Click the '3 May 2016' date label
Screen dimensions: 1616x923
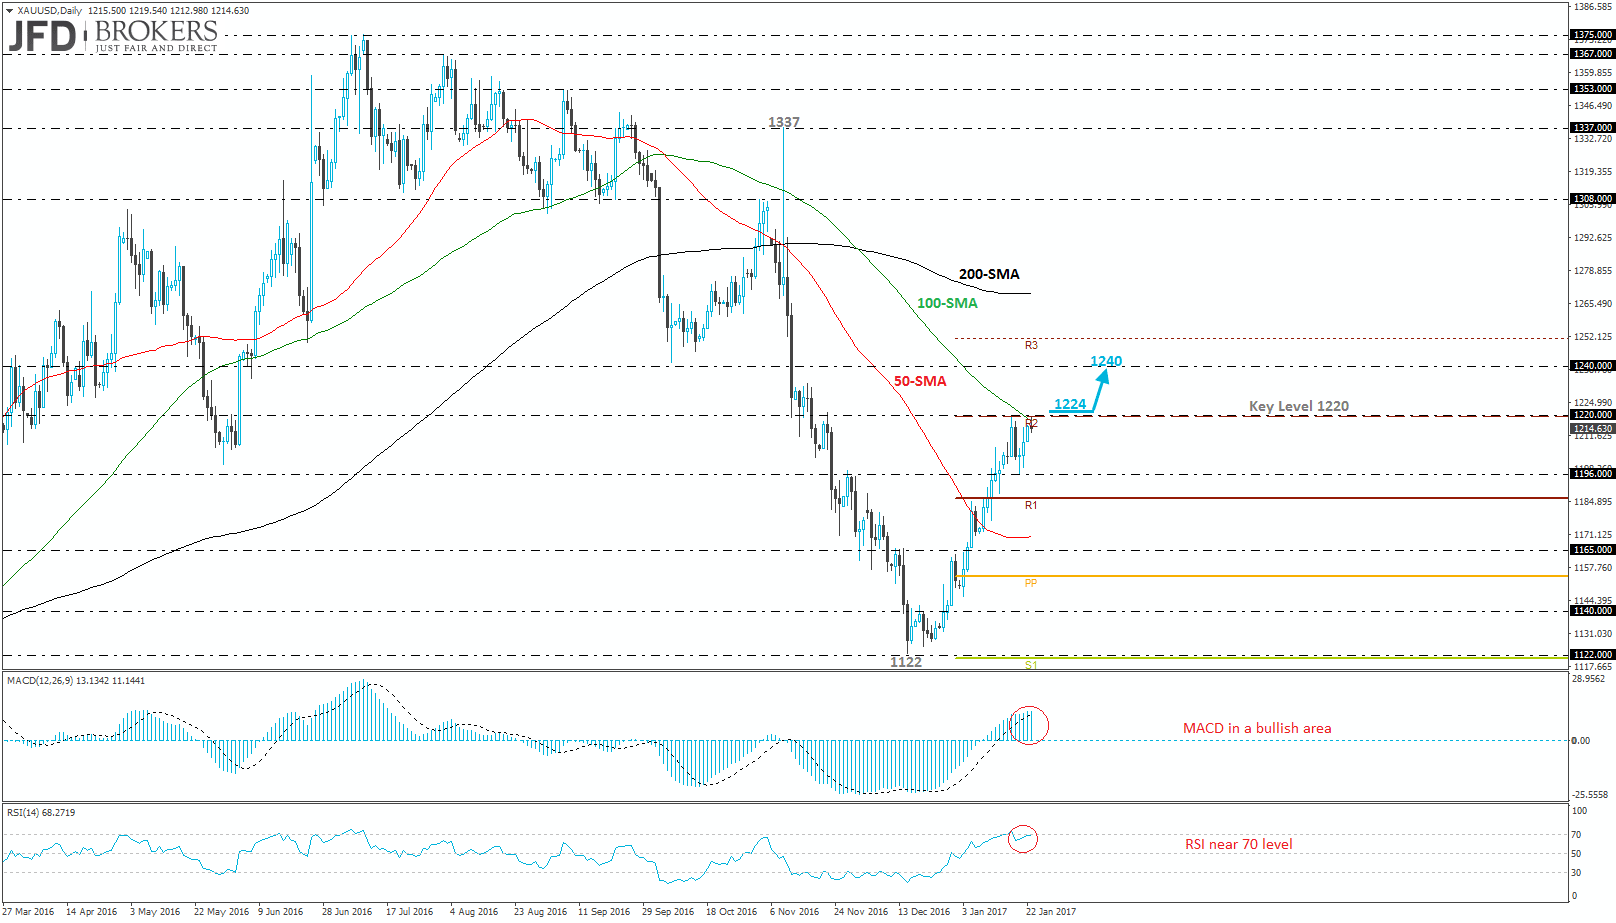pos(155,911)
